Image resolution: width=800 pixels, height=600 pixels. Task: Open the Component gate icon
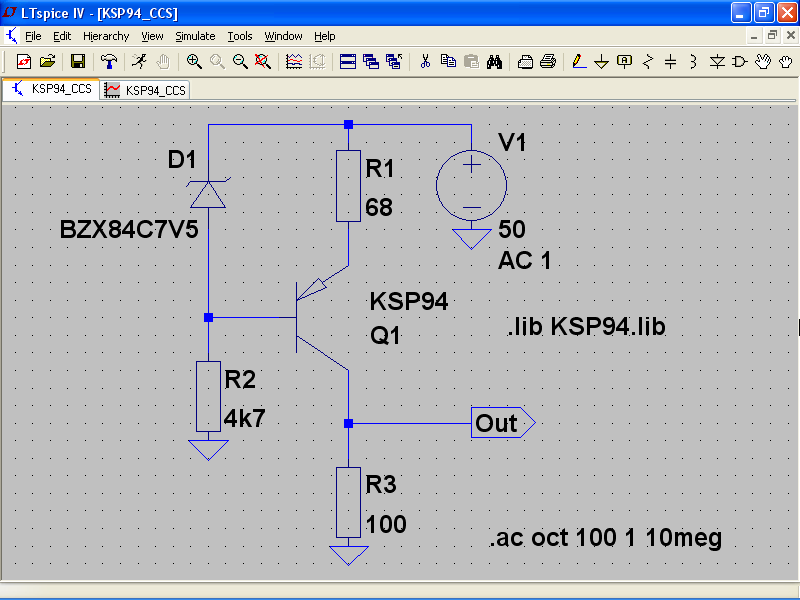point(740,62)
